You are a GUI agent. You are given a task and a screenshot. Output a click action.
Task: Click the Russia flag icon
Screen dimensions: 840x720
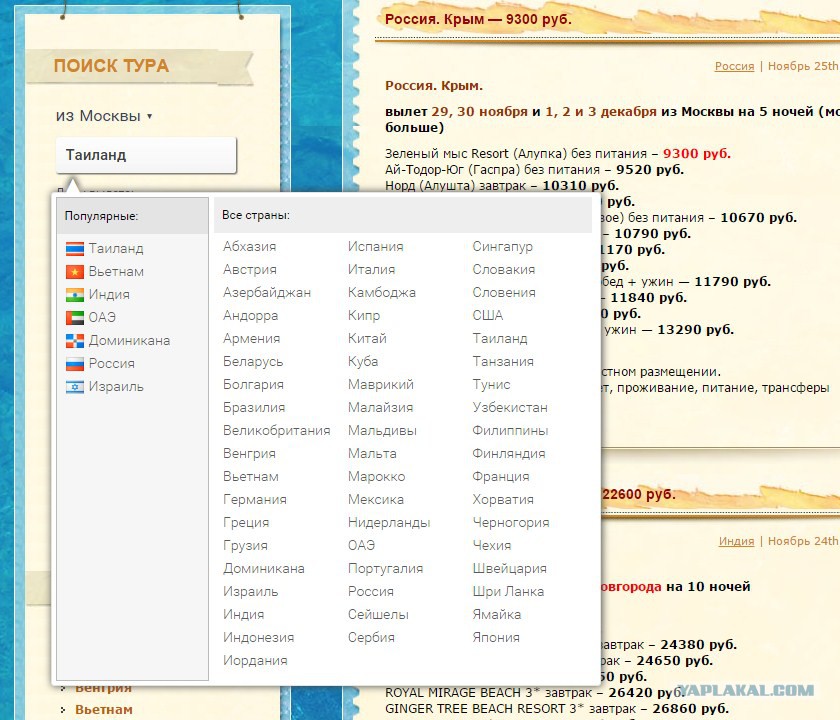click(75, 364)
